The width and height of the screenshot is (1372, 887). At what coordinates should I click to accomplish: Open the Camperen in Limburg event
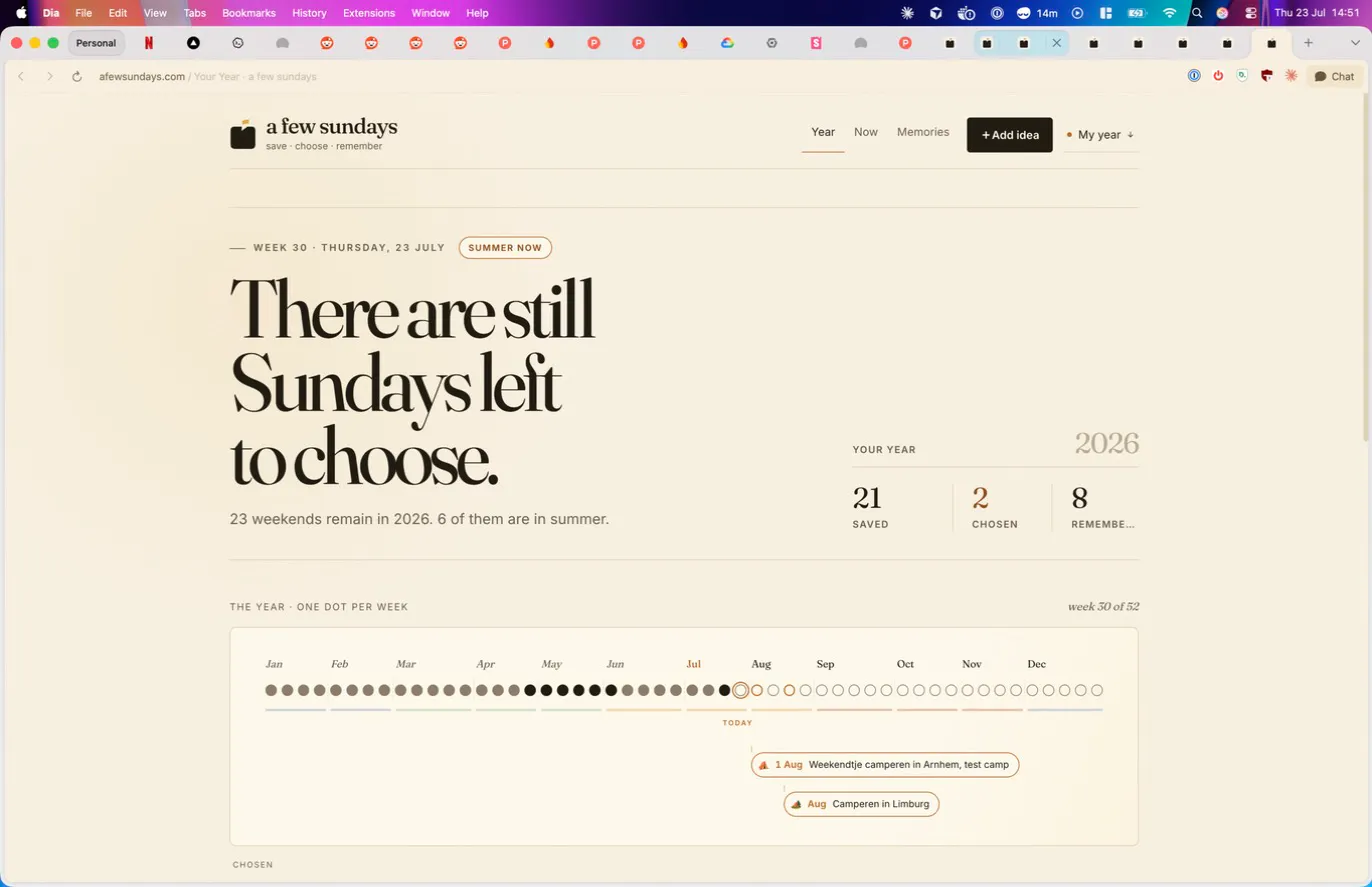pos(861,804)
